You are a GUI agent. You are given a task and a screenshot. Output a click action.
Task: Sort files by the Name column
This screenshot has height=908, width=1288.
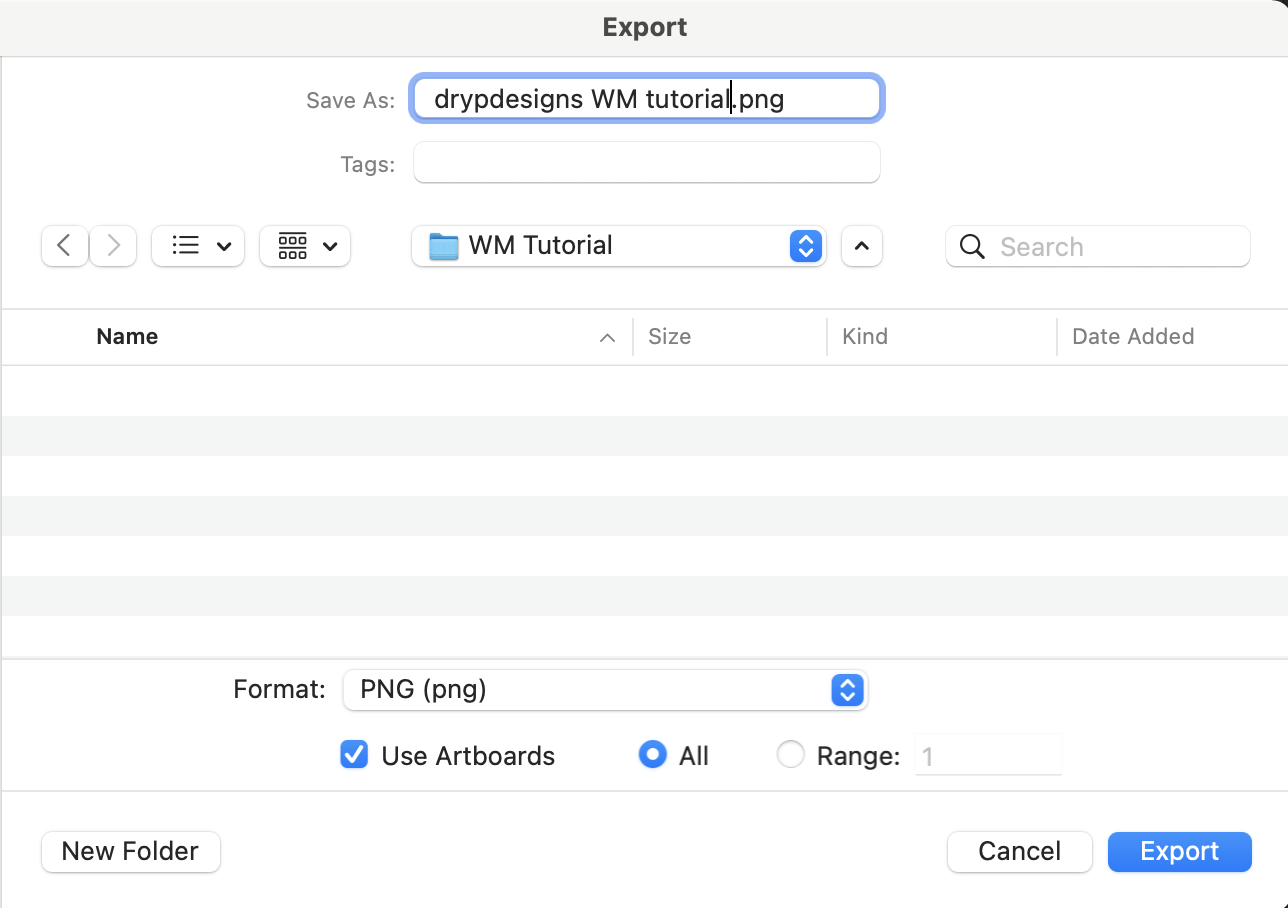(127, 337)
